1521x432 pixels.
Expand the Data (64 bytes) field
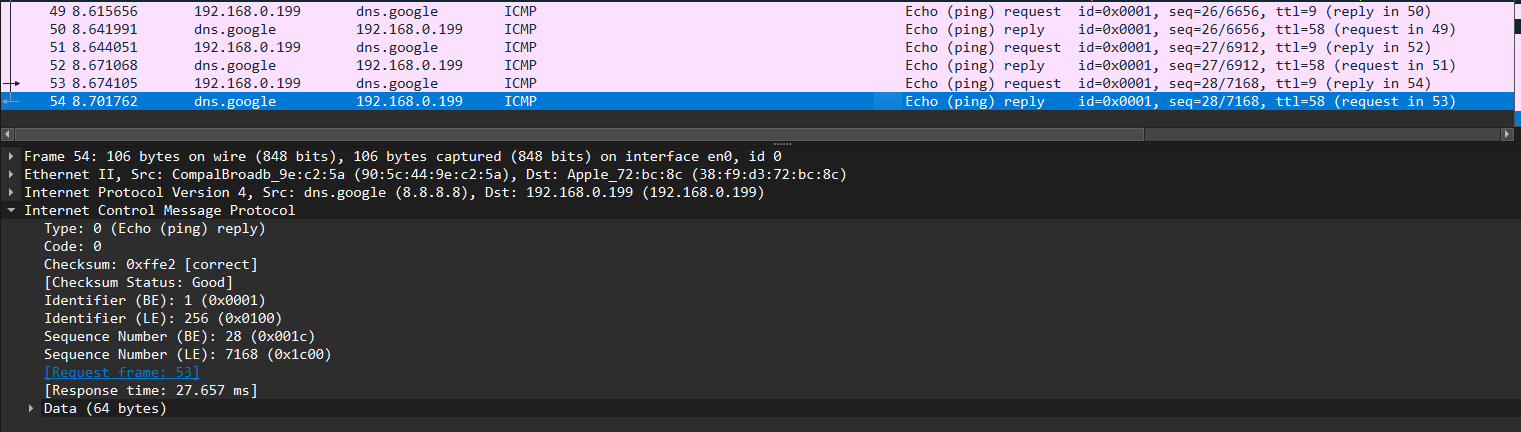click(x=31, y=409)
